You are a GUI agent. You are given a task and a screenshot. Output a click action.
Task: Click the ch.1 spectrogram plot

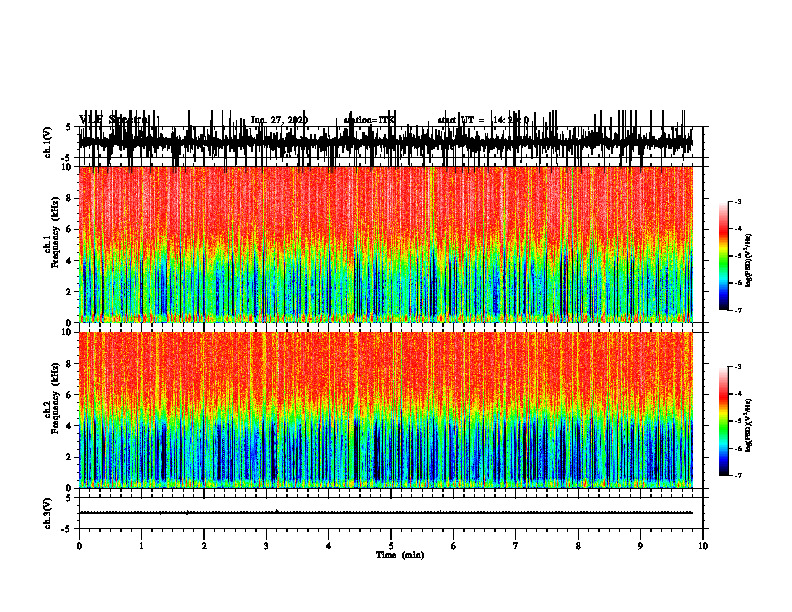pyautogui.click(x=386, y=244)
